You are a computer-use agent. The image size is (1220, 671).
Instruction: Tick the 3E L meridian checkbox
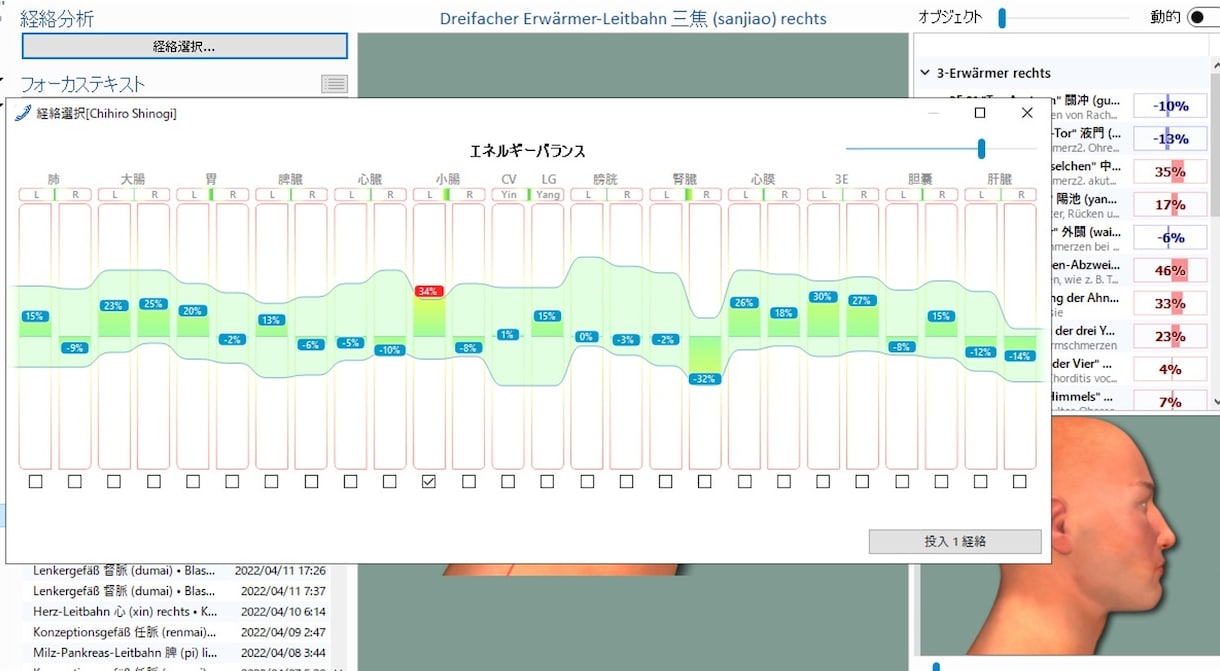(x=823, y=481)
